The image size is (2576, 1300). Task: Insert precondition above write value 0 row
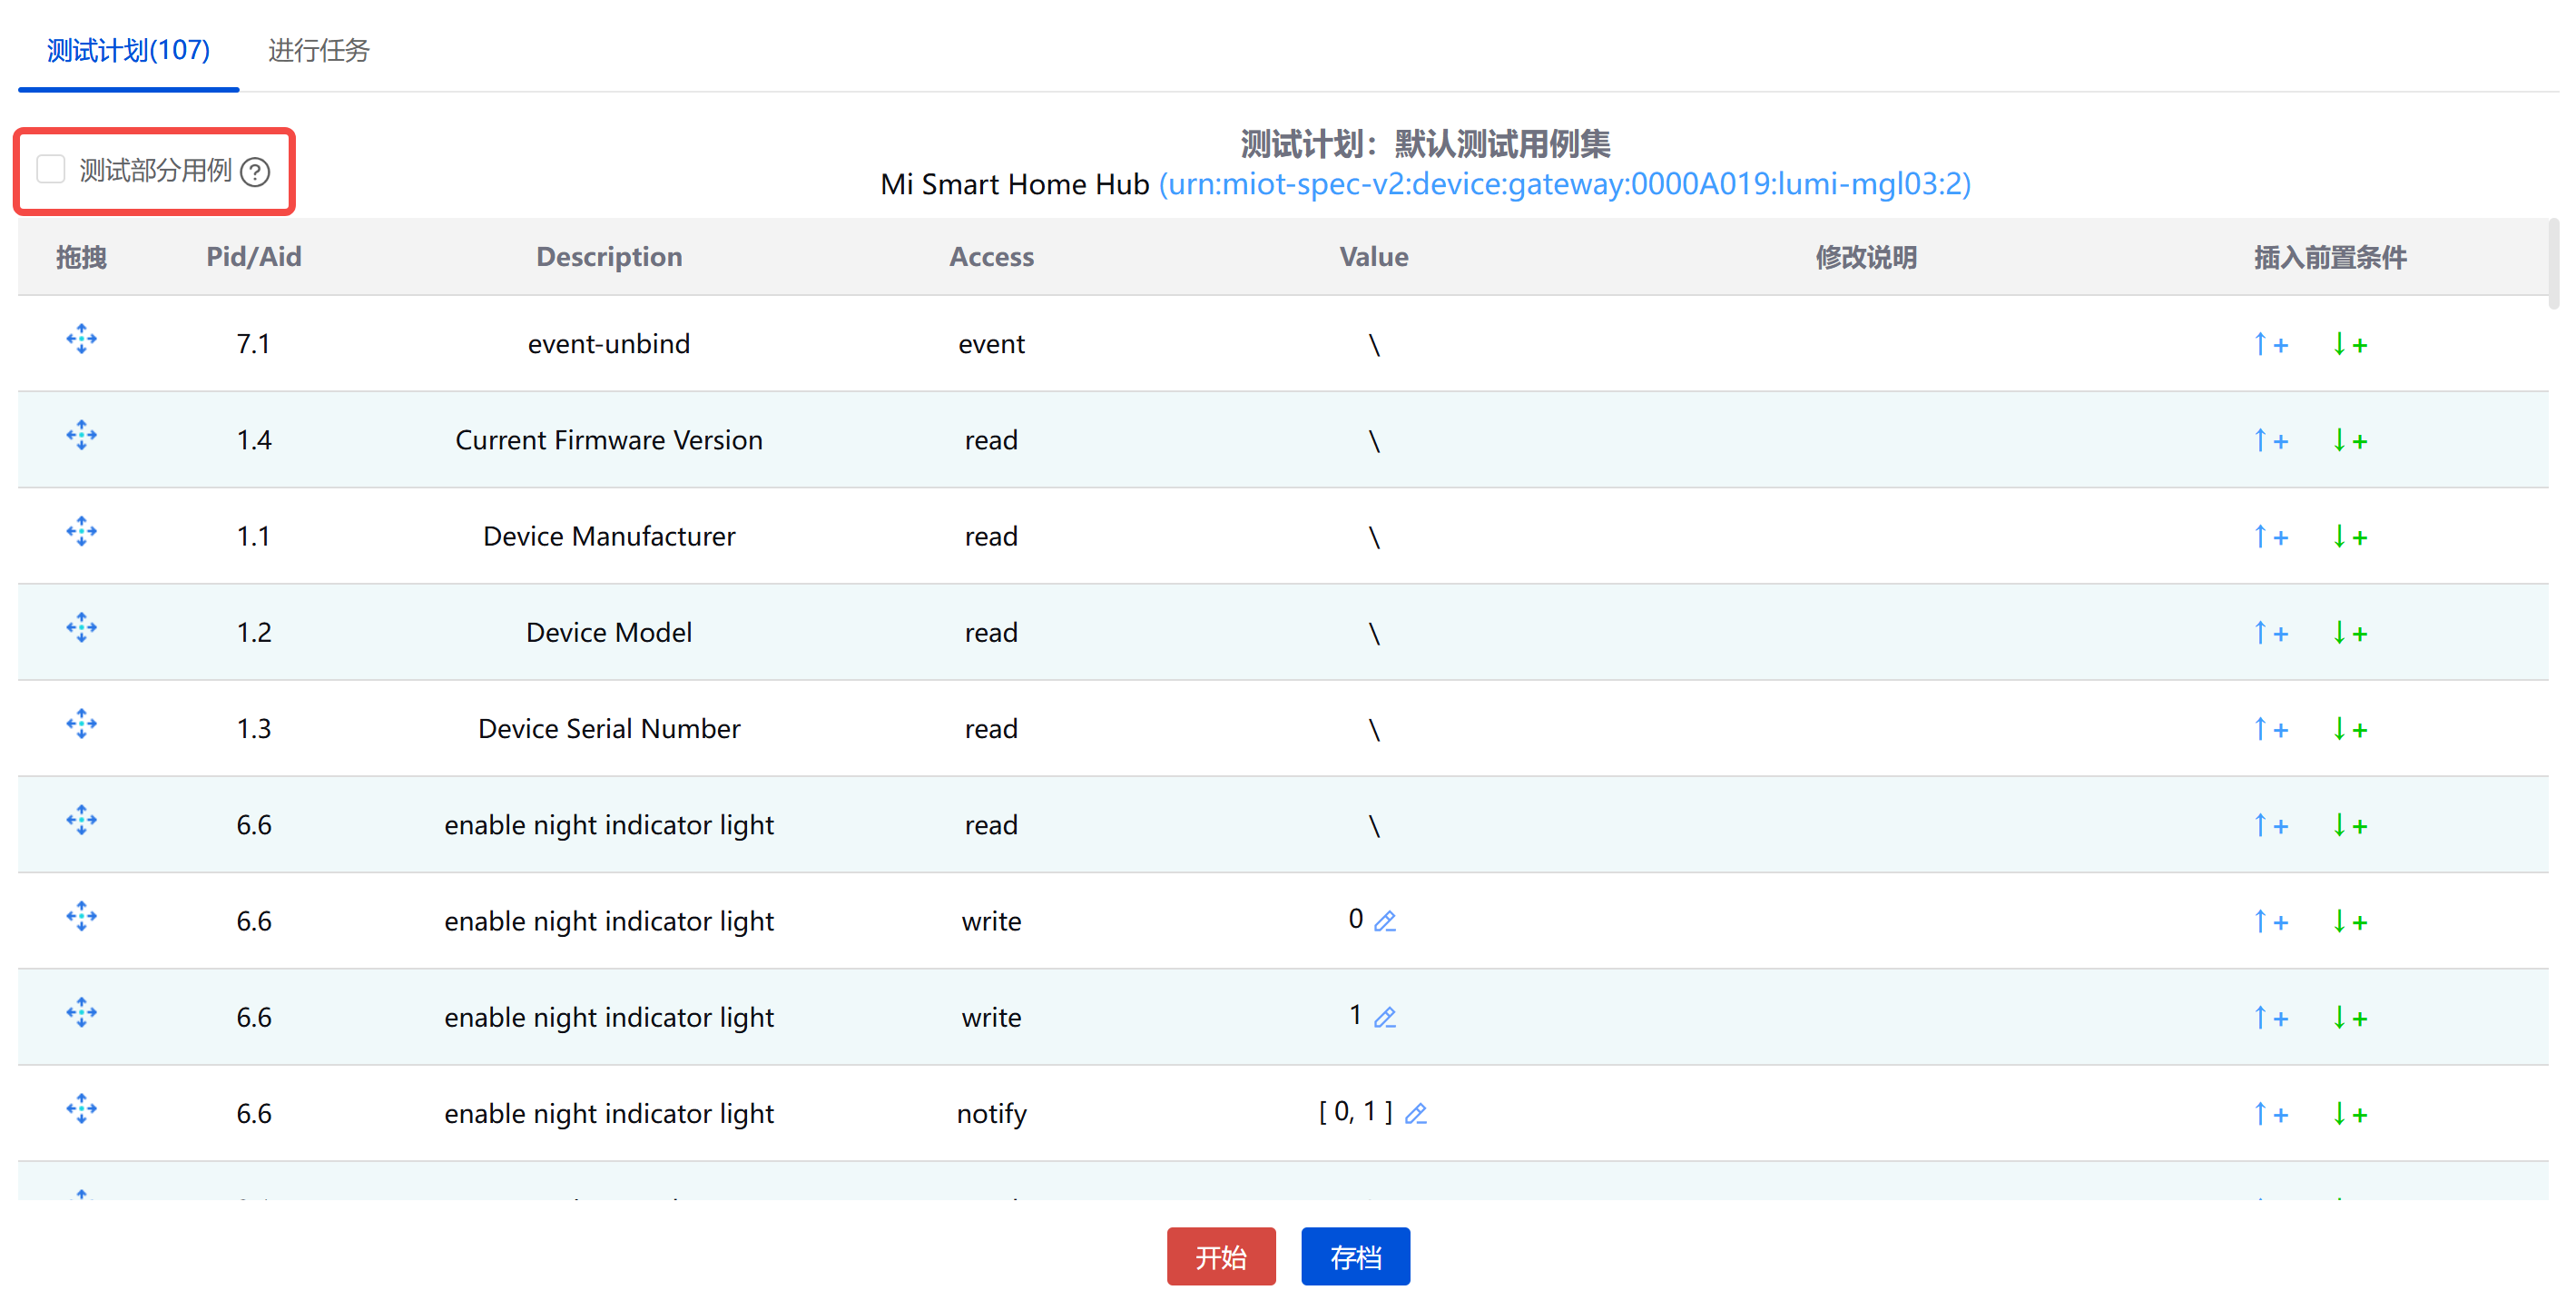coord(2270,921)
